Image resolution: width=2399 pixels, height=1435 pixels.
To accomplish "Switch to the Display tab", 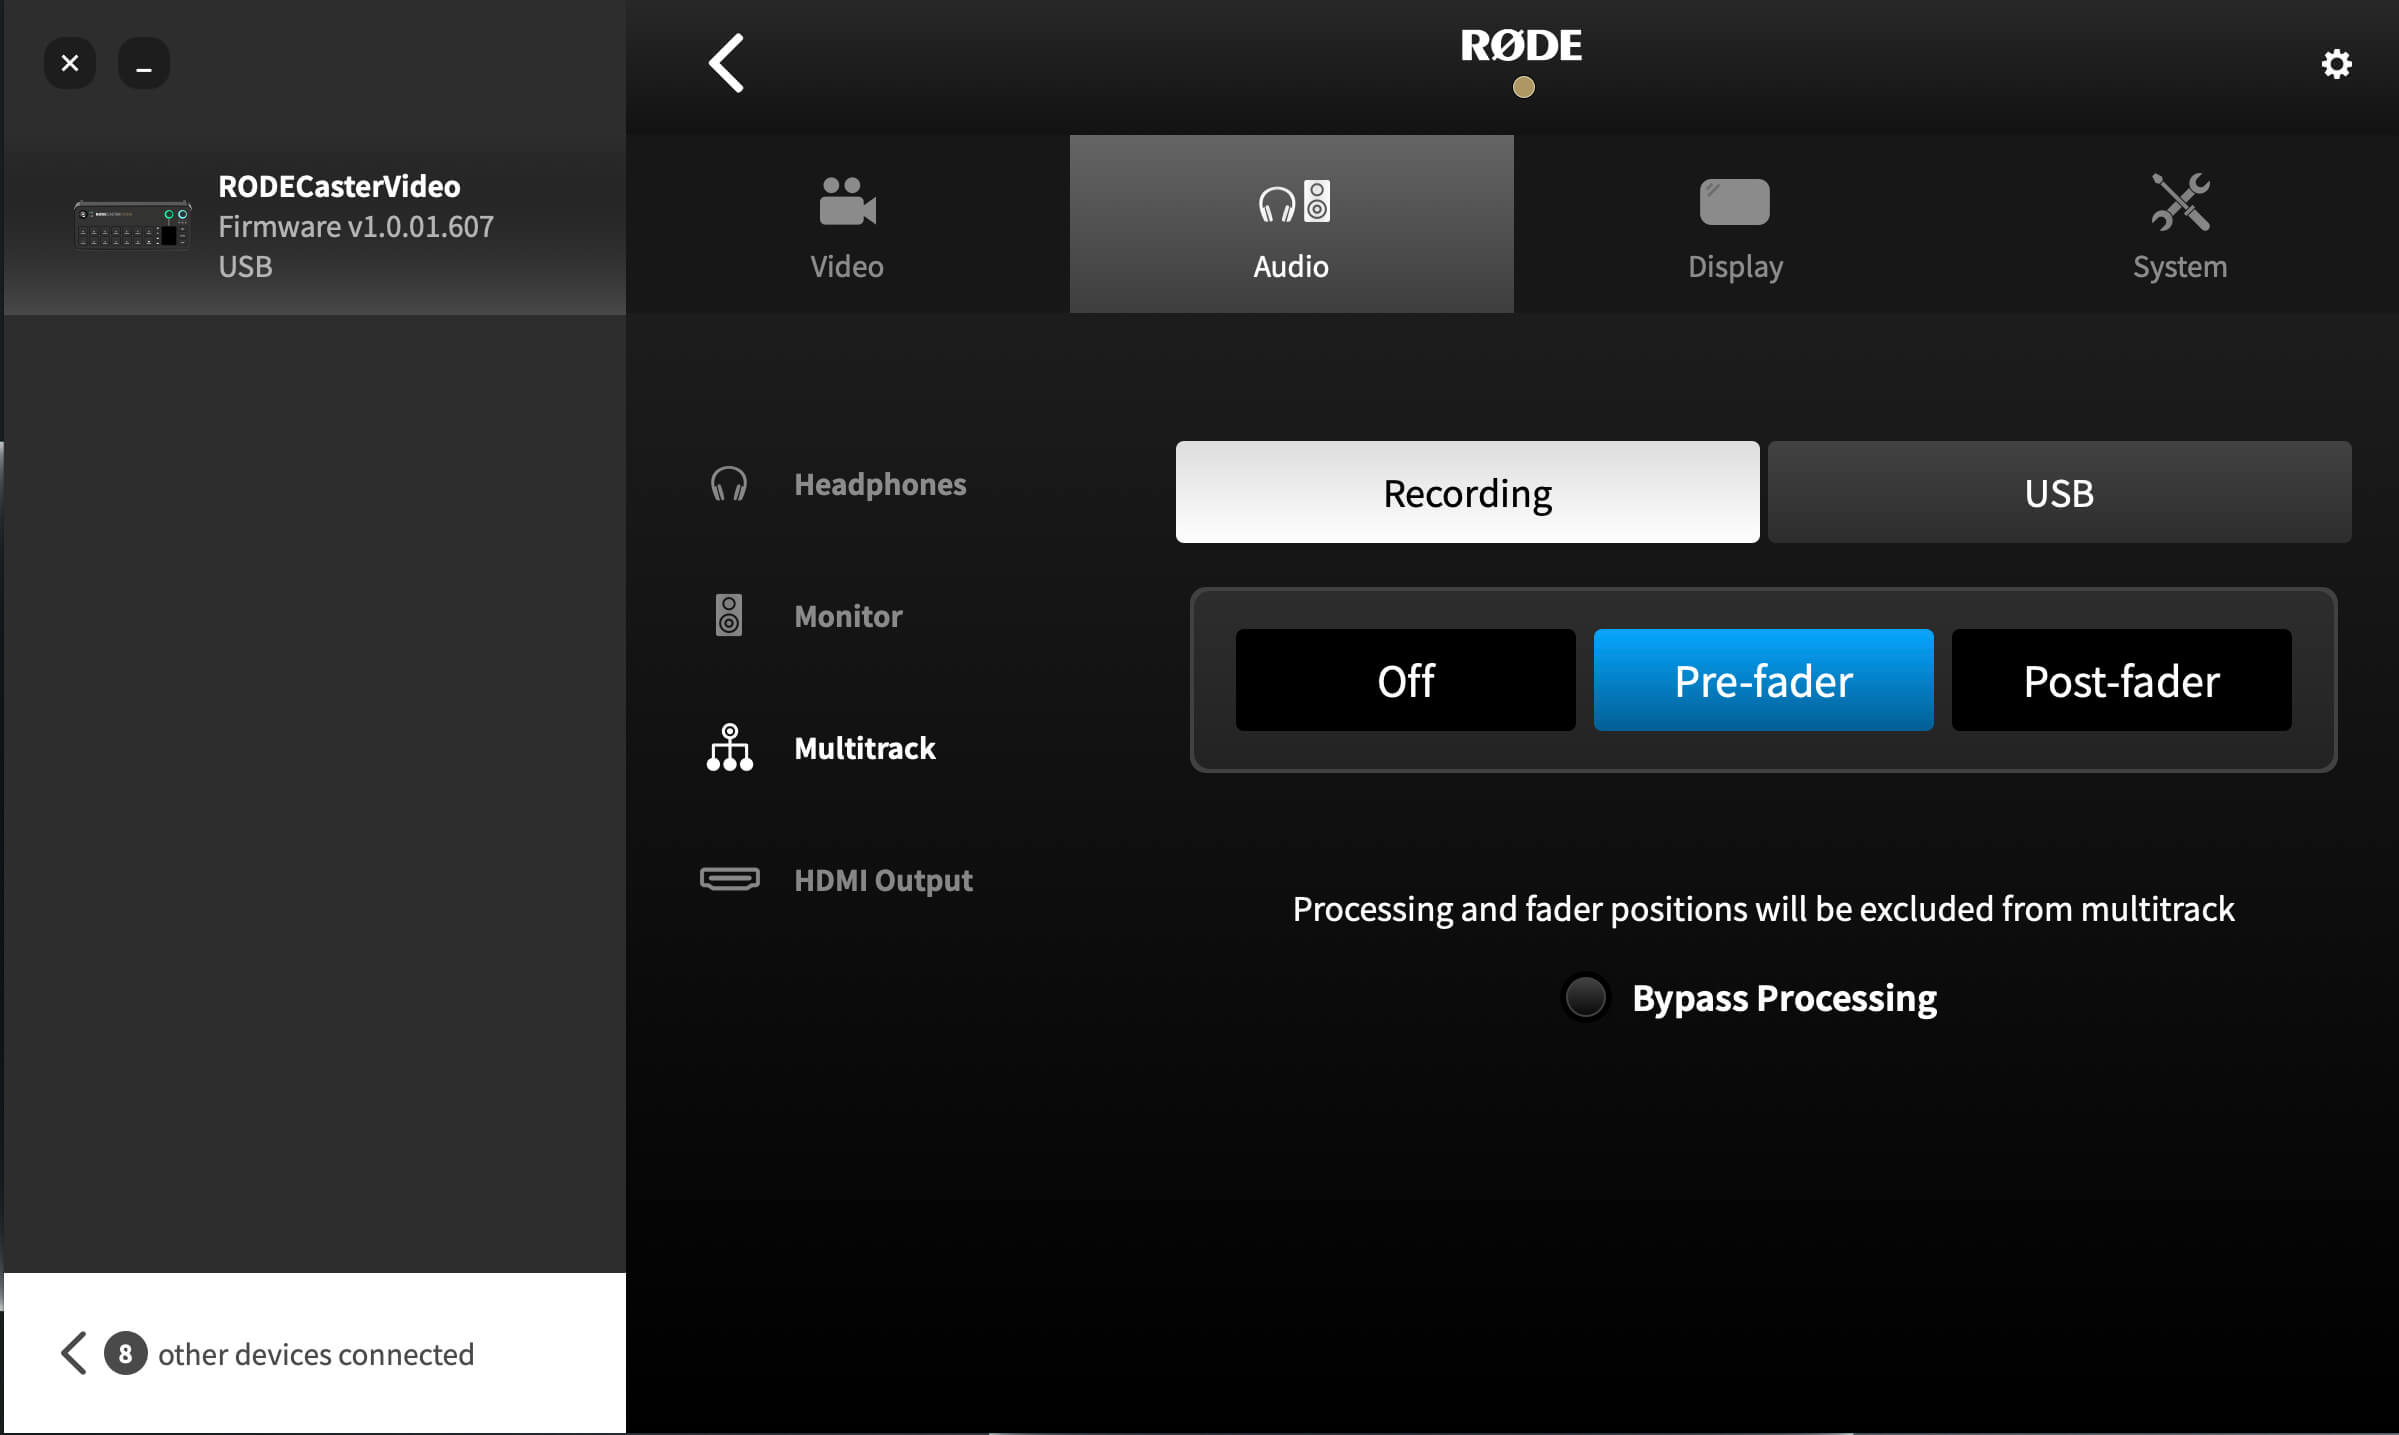I will point(1735,224).
